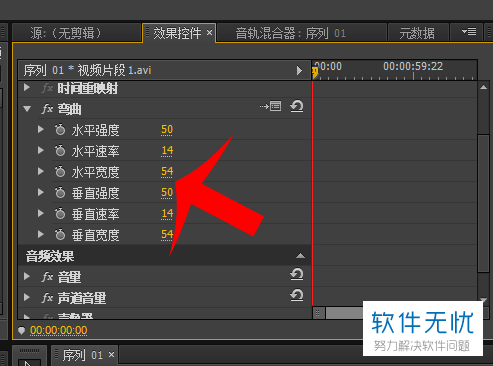Expand the 水平宽度 parameter
The height and width of the screenshot is (366, 493).
(x=41, y=171)
